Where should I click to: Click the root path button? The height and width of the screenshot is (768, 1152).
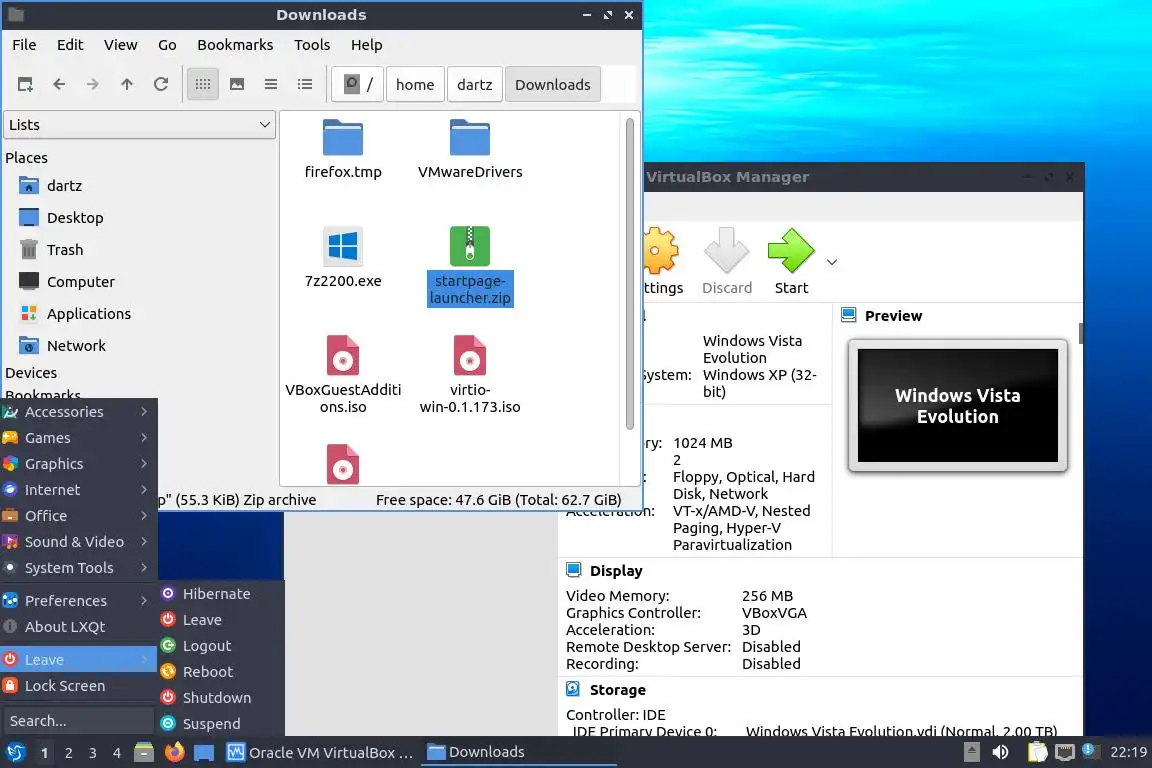click(x=358, y=85)
